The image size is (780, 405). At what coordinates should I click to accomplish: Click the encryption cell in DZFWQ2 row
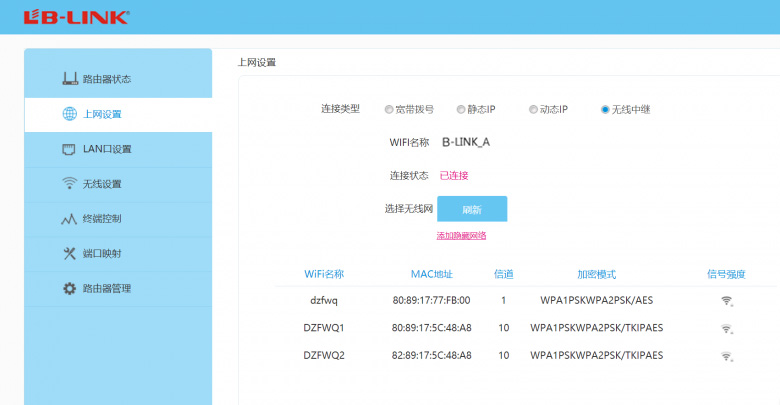point(596,355)
